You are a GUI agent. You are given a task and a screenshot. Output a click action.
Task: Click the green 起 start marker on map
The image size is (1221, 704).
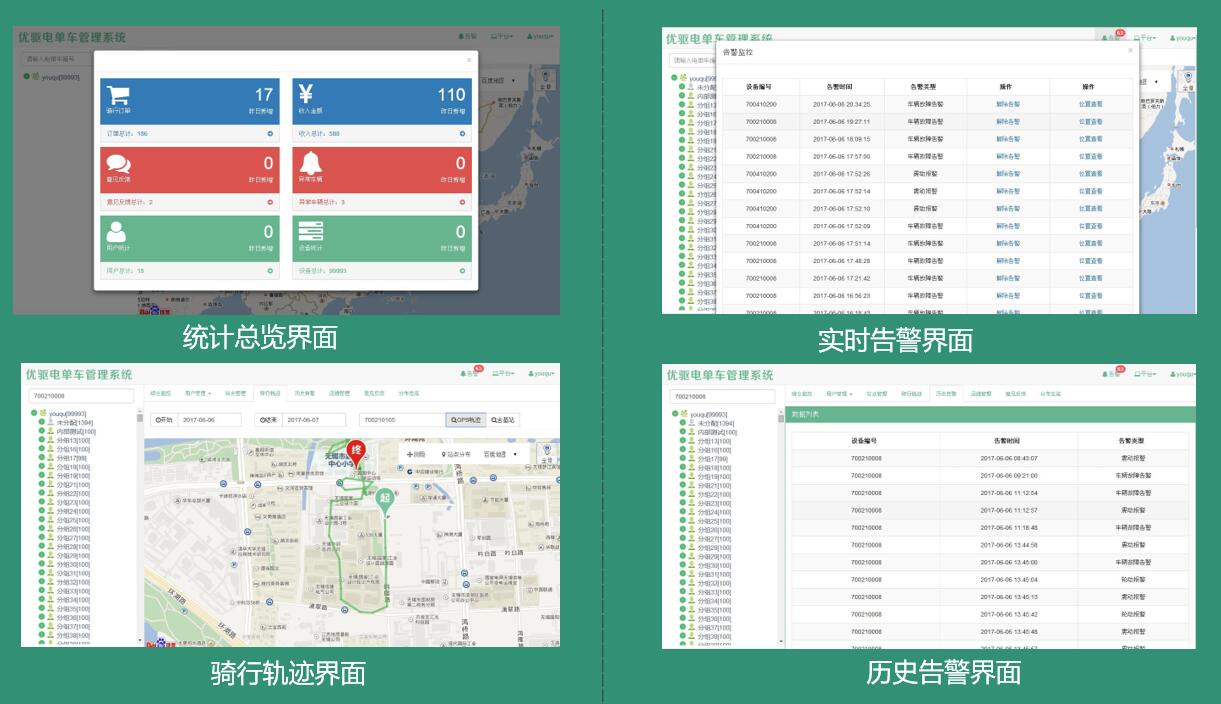click(x=385, y=498)
